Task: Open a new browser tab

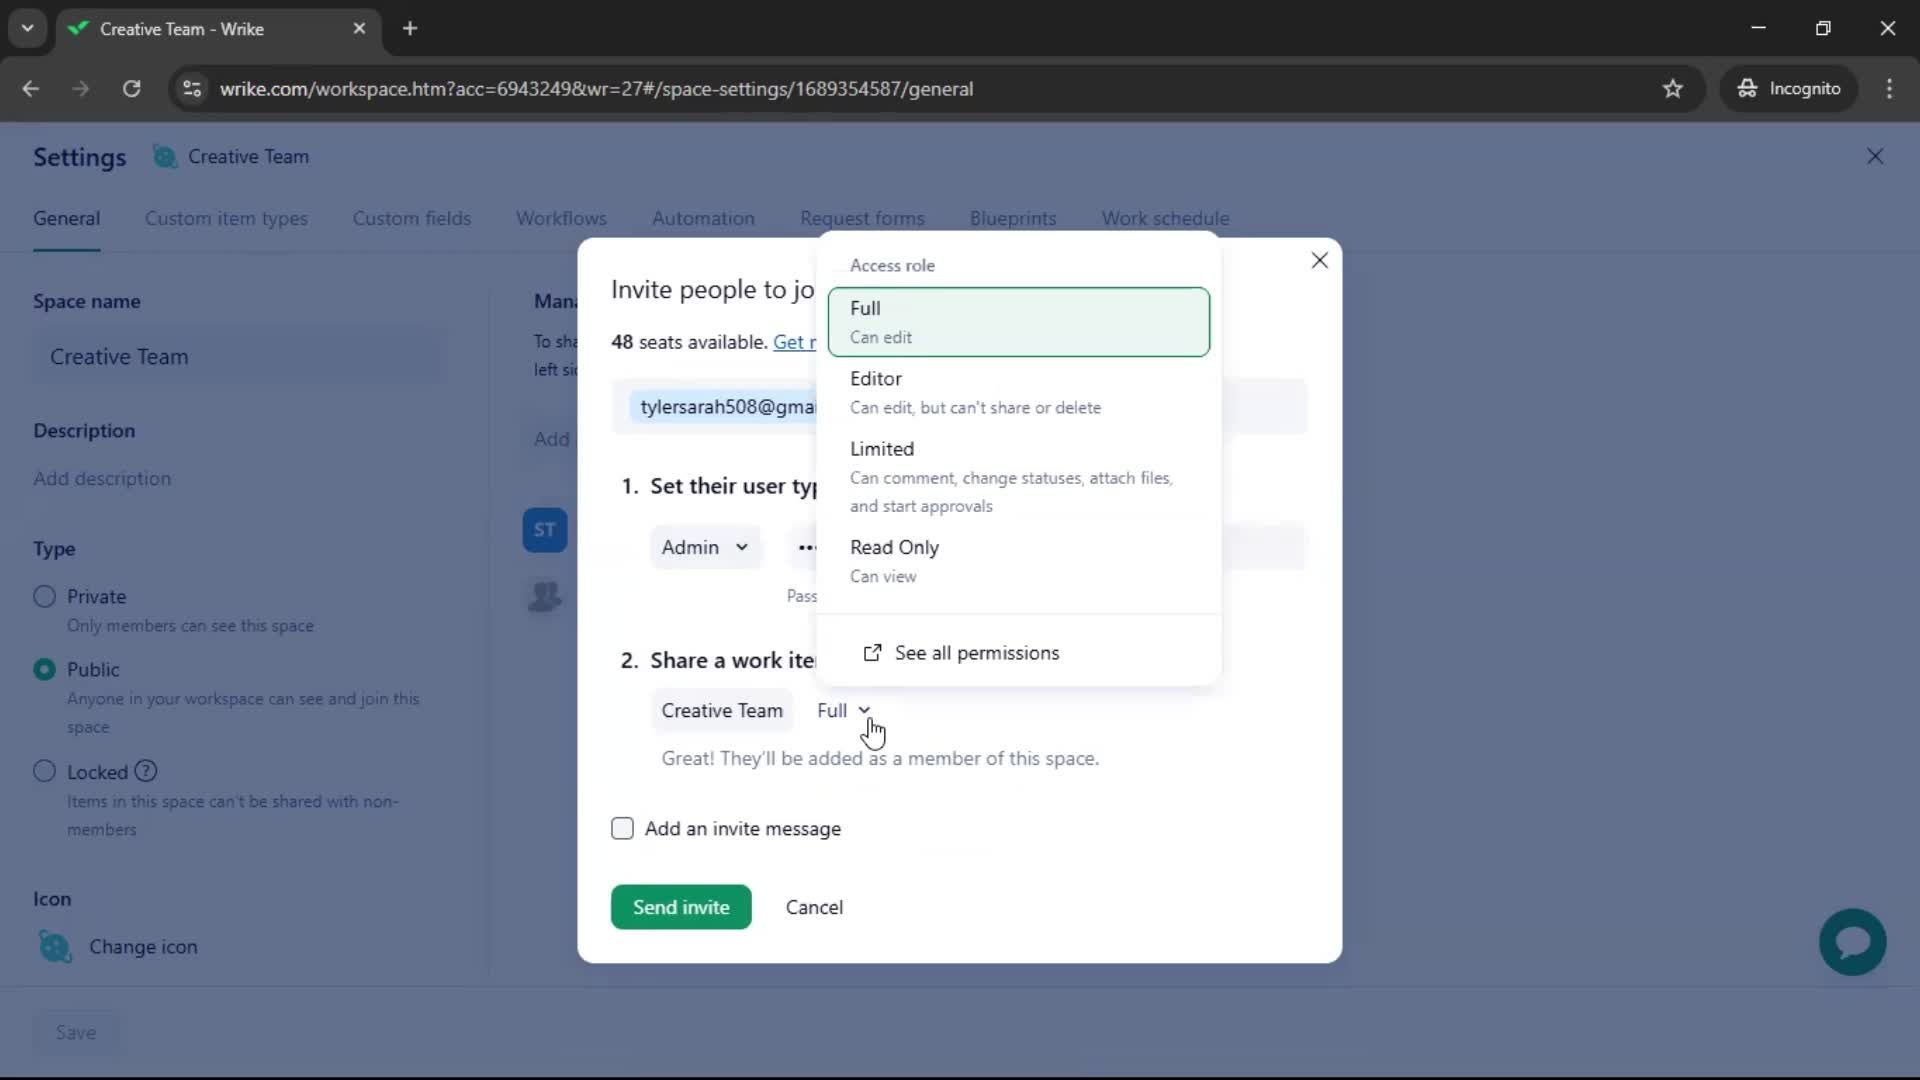Action: (x=410, y=29)
